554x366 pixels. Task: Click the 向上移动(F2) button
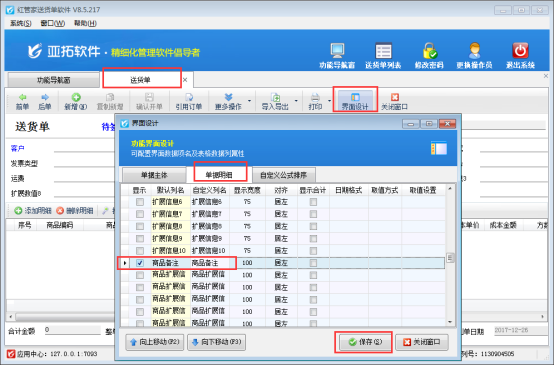(154, 342)
